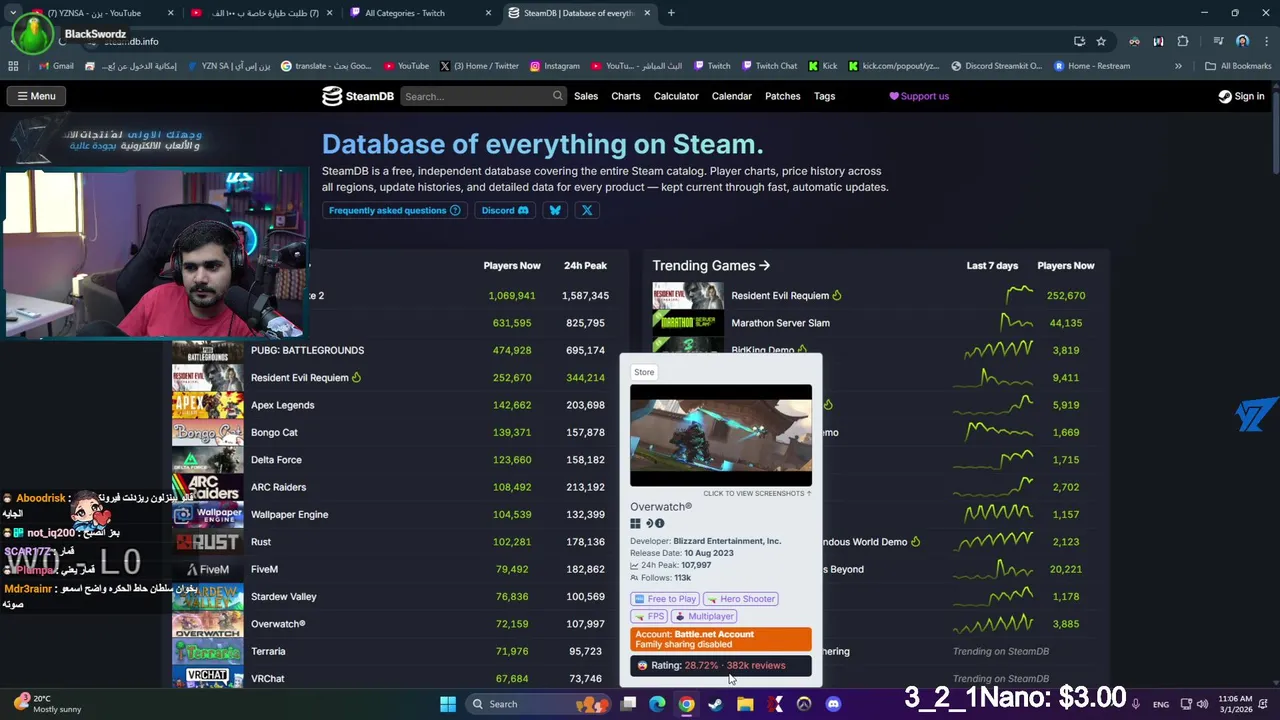Open Apex Legends game link

point(283,405)
